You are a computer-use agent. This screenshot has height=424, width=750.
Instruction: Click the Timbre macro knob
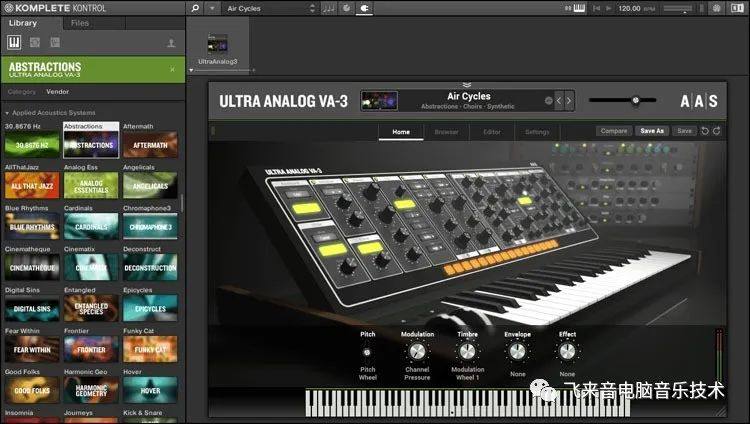[x=467, y=352]
